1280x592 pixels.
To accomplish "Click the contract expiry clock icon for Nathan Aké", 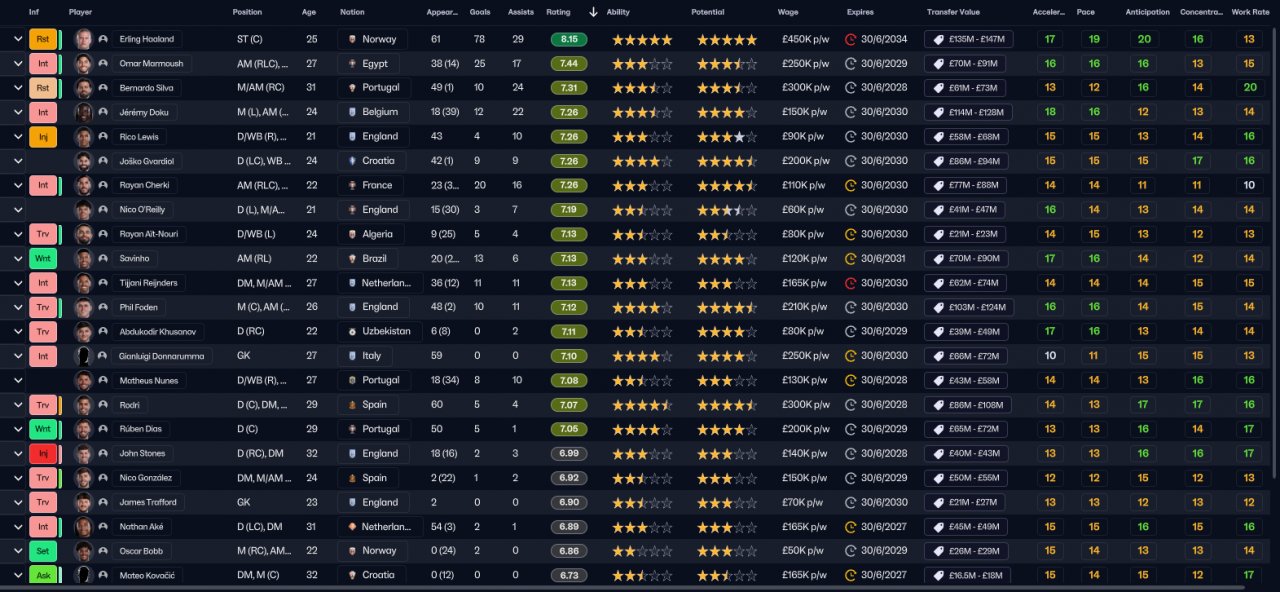I will pyautogui.click(x=851, y=527).
